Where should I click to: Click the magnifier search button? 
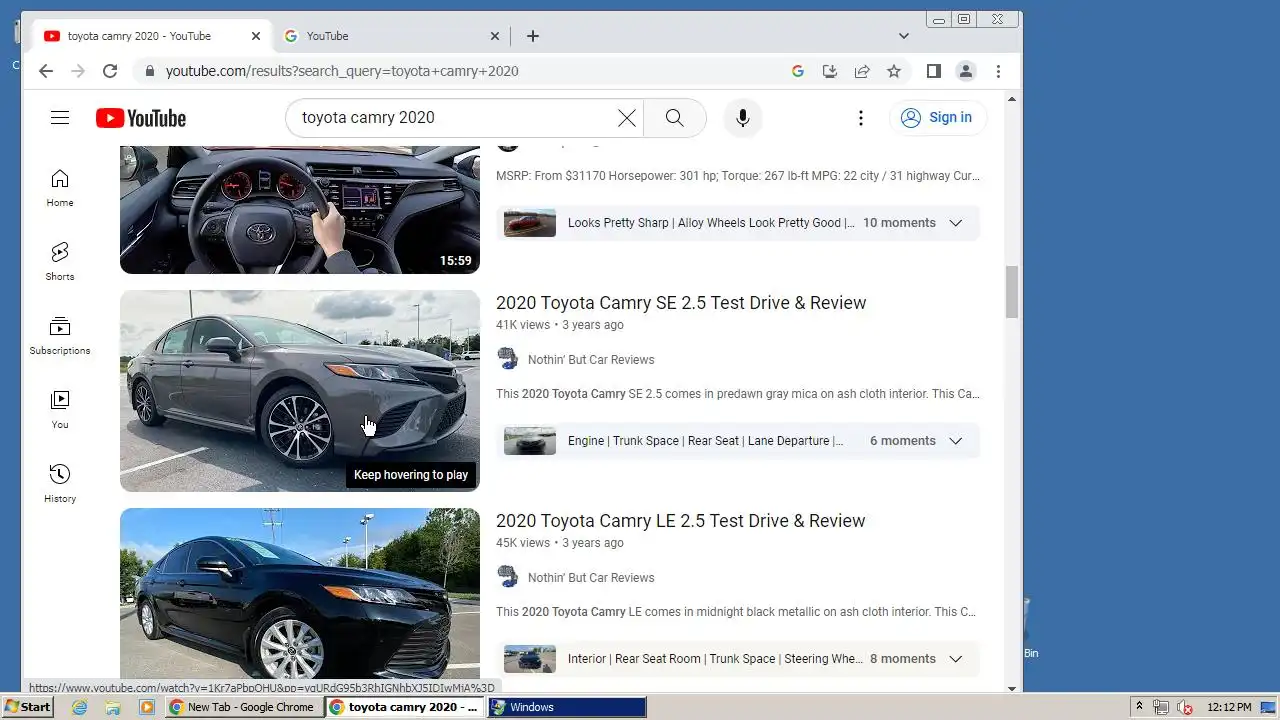coord(675,118)
